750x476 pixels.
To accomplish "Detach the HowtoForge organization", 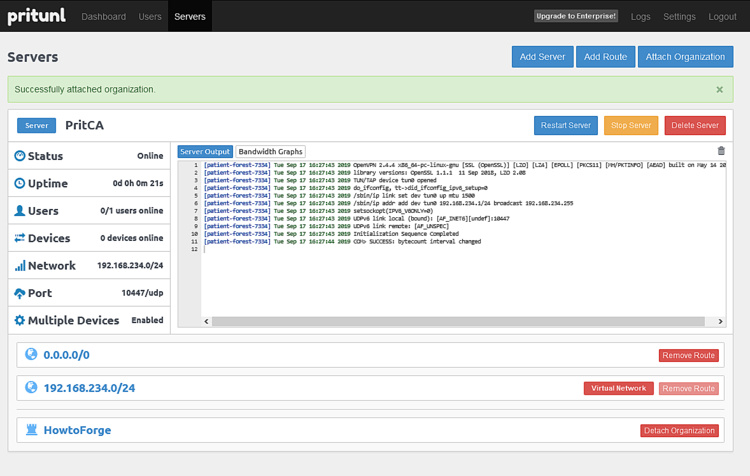I will 679,431.
